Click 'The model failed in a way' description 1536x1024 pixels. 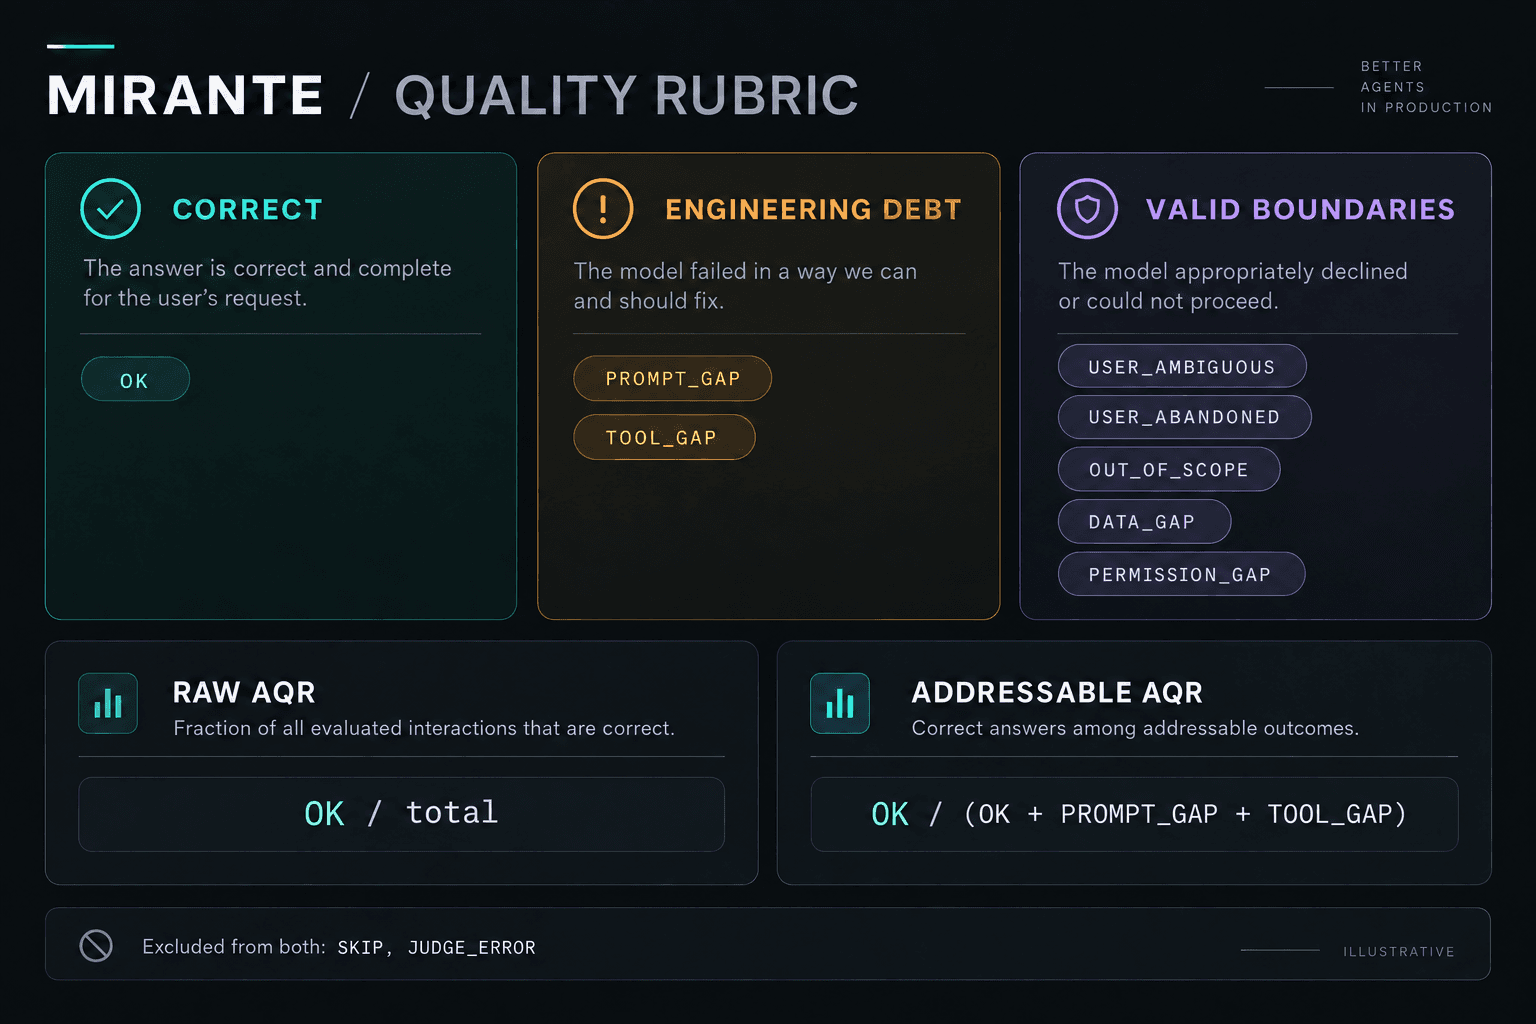[x=745, y=286]
